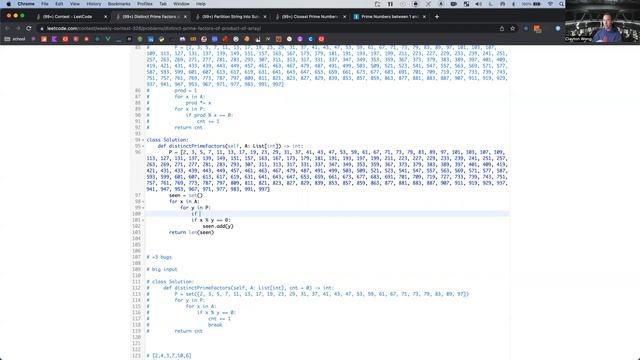Open the Profiles menu
640x360 pixels.
click(144, 4)
